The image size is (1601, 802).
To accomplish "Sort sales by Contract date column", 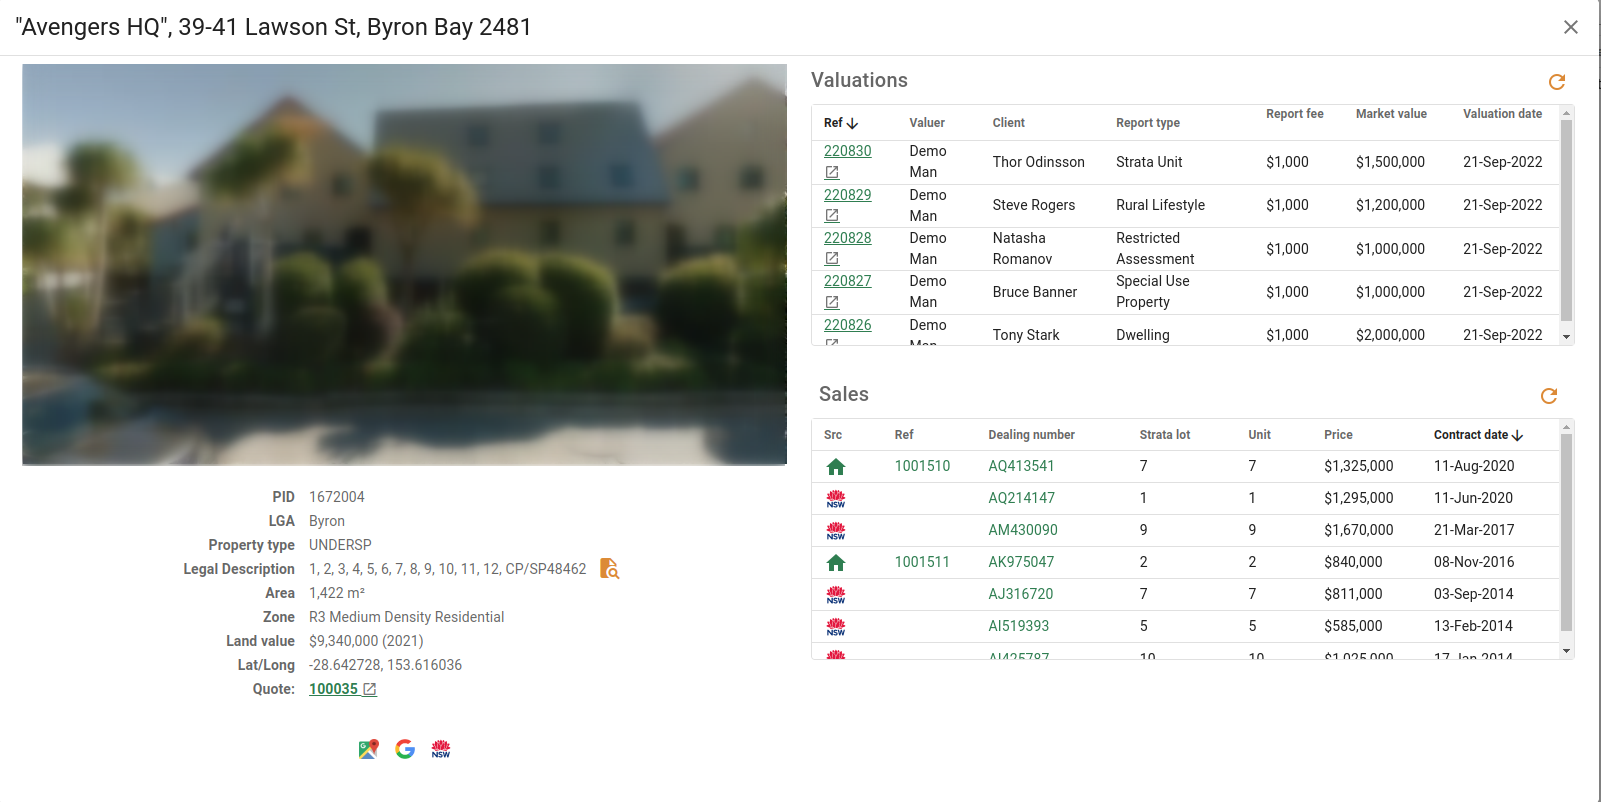I will pos(1477,435).
